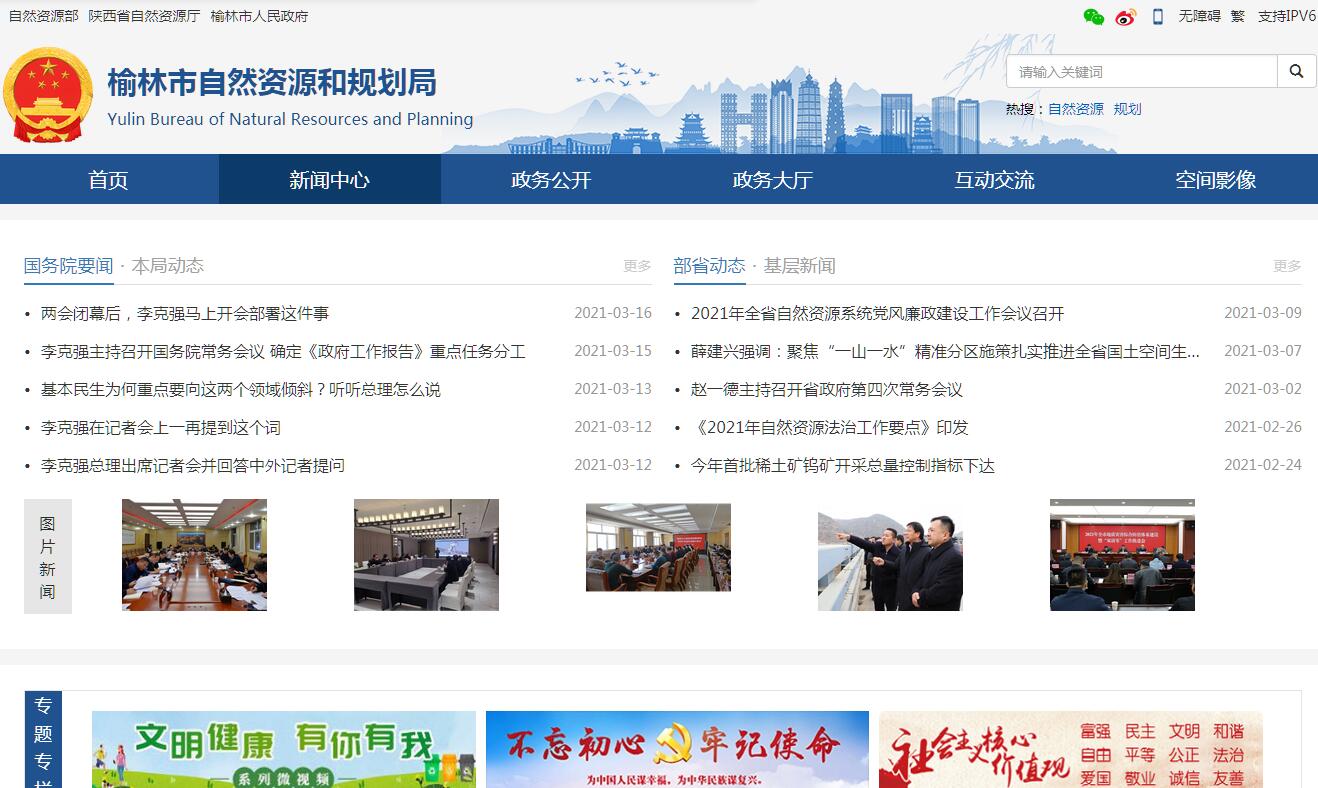Enable 无障碍 accessibility mode
This screenshot has width=1318, height=788.
(1199, 16)
